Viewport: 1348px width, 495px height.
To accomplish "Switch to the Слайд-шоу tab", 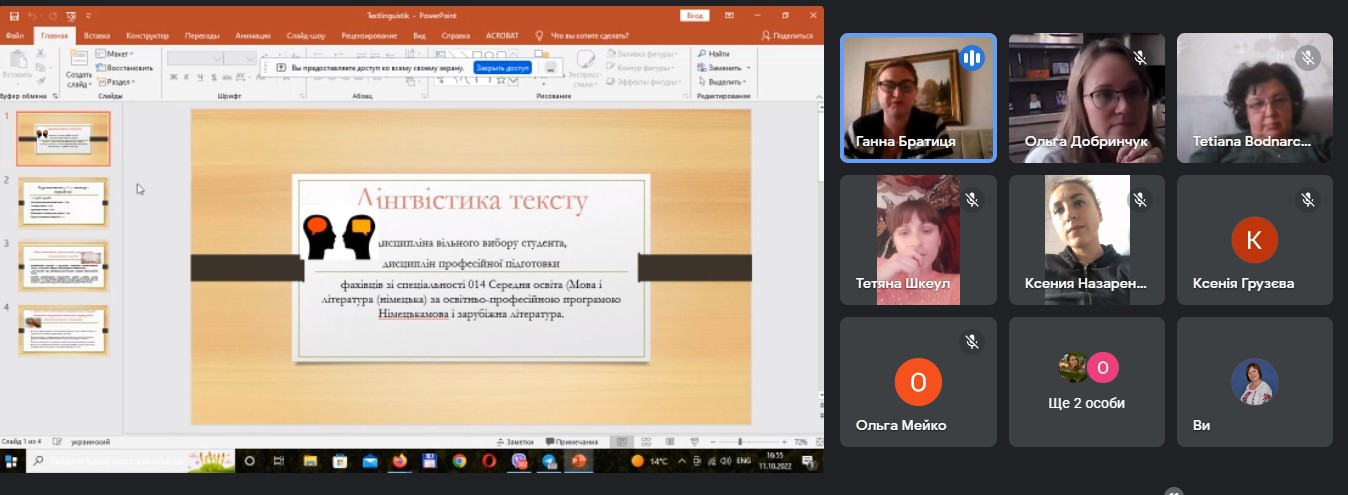I will click(305, 35).
